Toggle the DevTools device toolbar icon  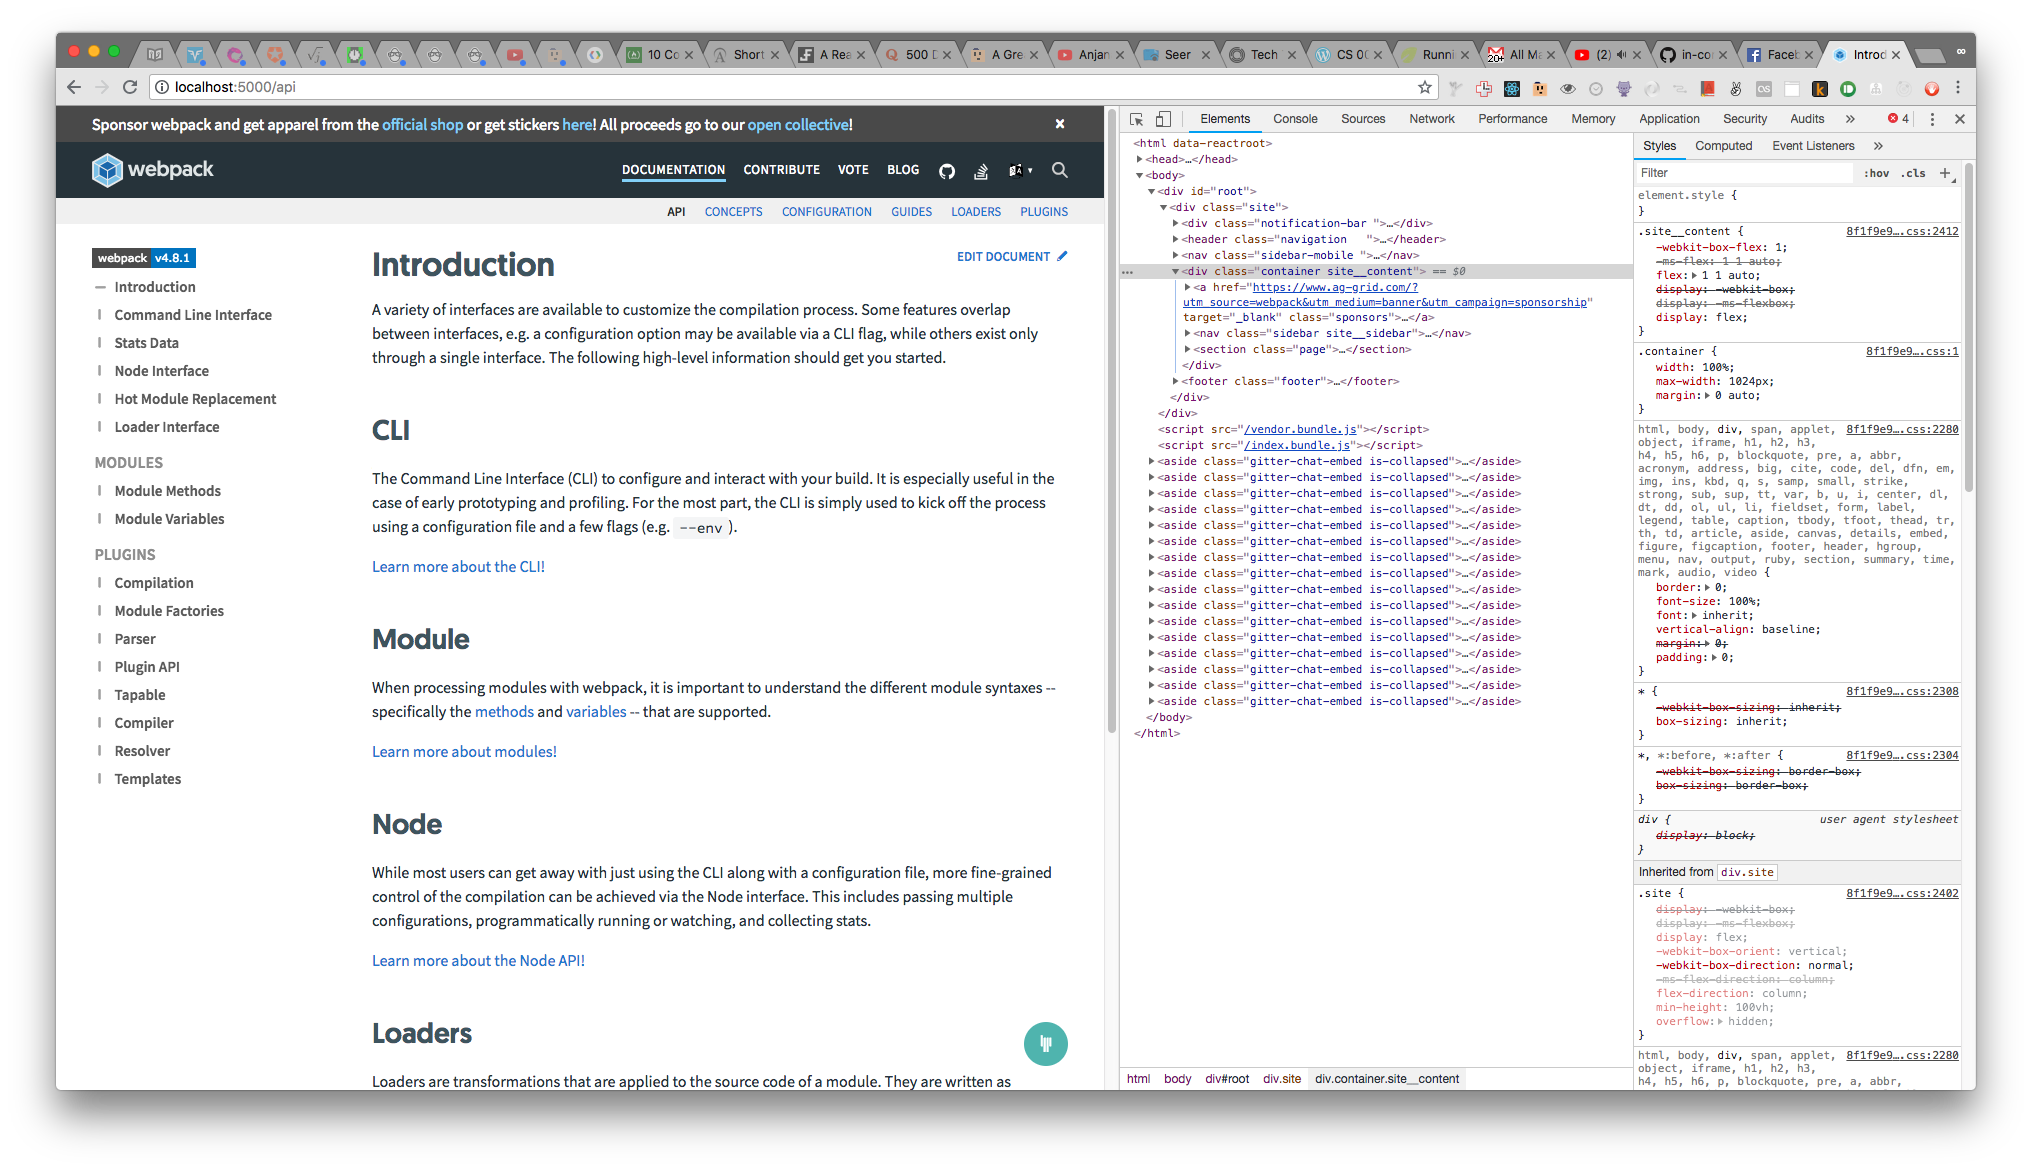pos(1163,119)
